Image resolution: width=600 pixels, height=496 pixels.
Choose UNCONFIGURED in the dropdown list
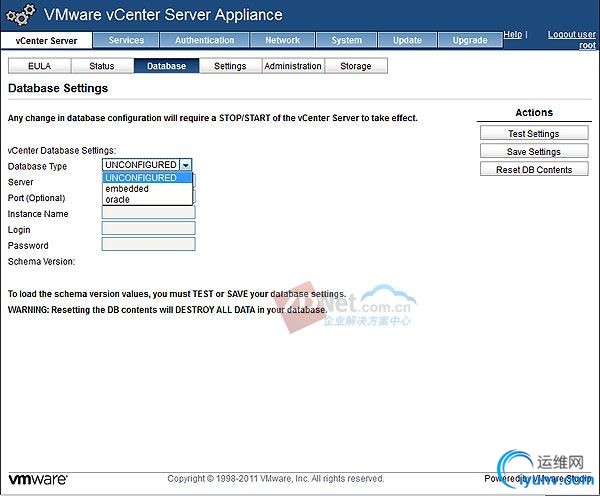click(x=147, y=178)
